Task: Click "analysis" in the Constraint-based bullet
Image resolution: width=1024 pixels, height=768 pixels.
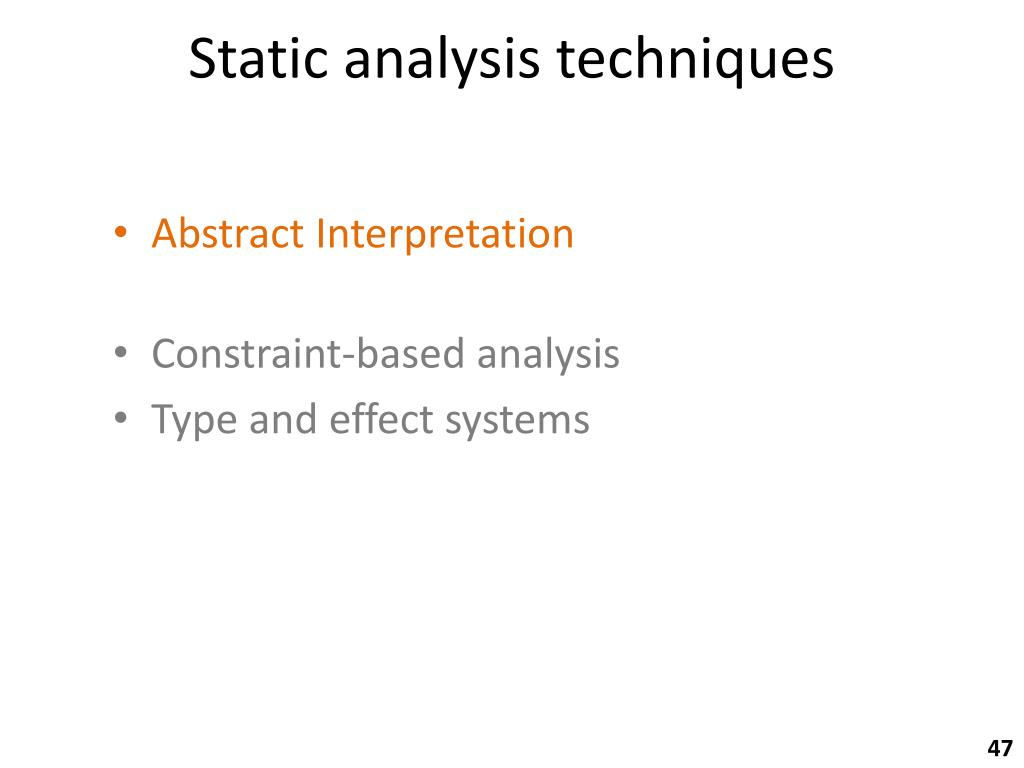Action: [548, 356]
